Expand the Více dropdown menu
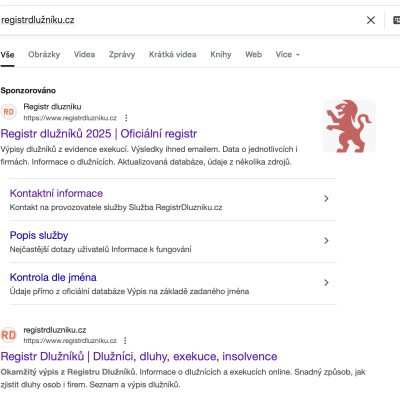Screen dimensions: 400x400 (x=287, y=54)
